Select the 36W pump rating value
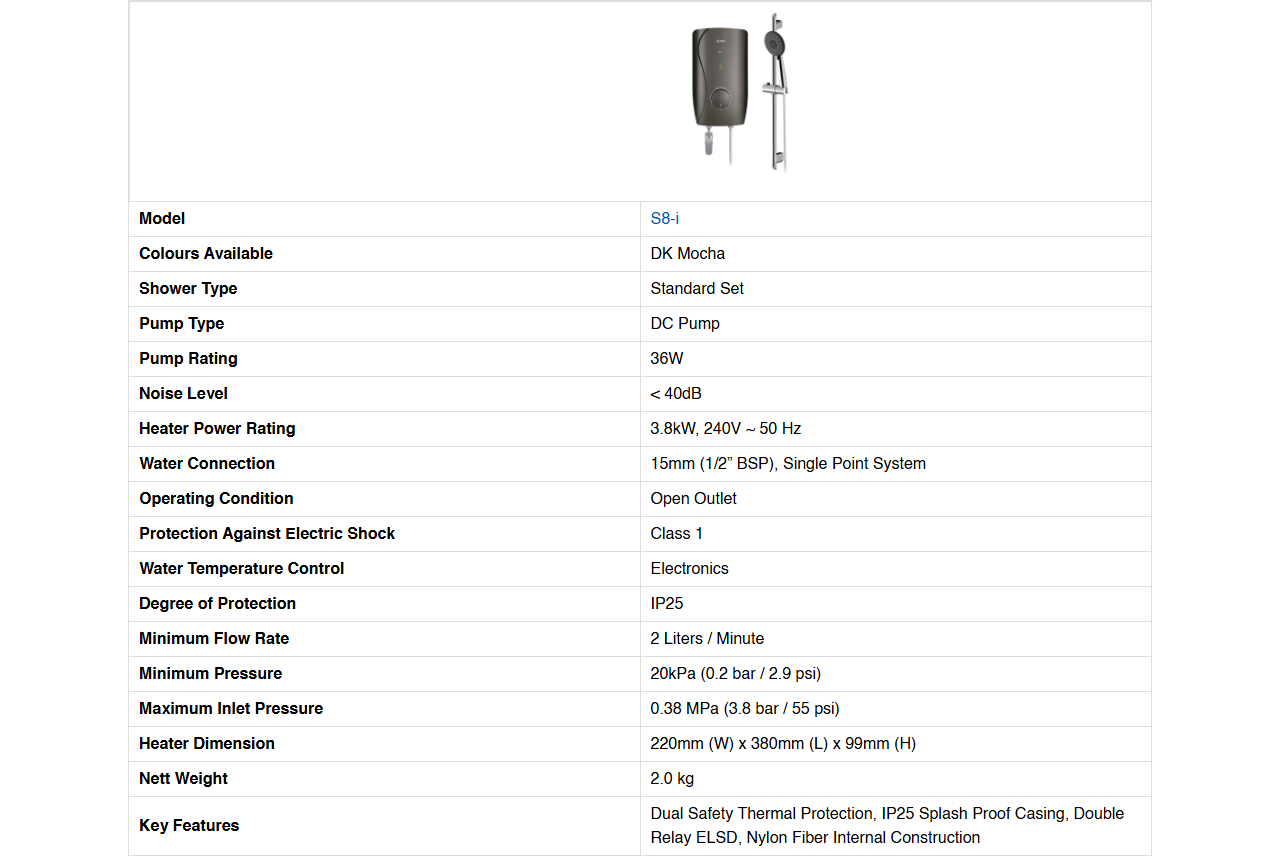This screenshot has height=856, width=1280. pyautogui.click(x=667, y=359)
